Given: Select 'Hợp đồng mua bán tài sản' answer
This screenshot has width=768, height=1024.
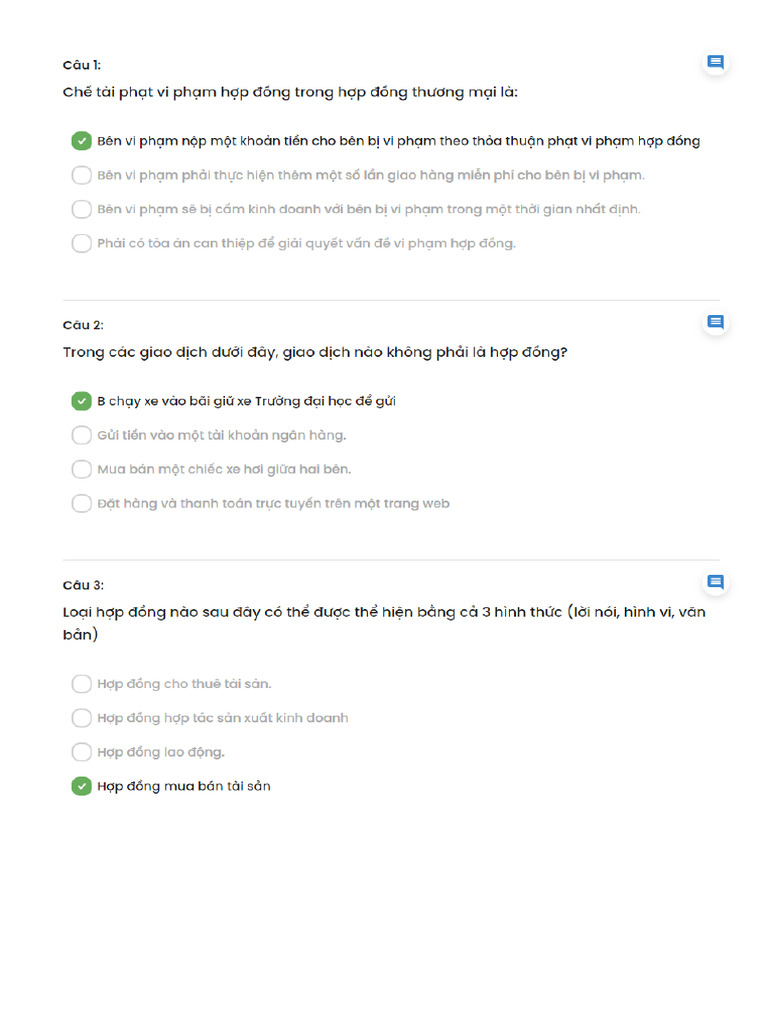Looking at the screenshot, I should (x=81, y=786).
